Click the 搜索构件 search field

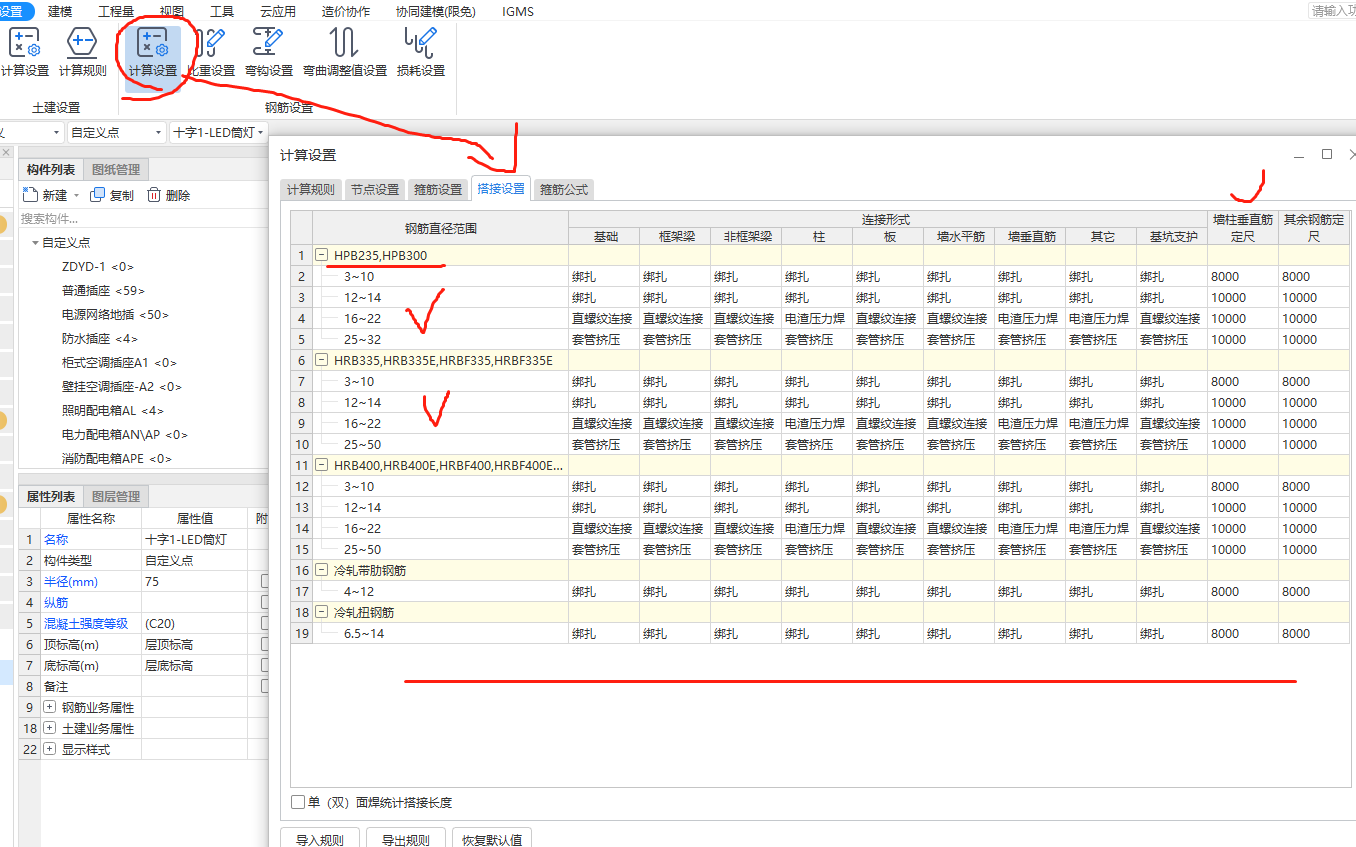143,218
